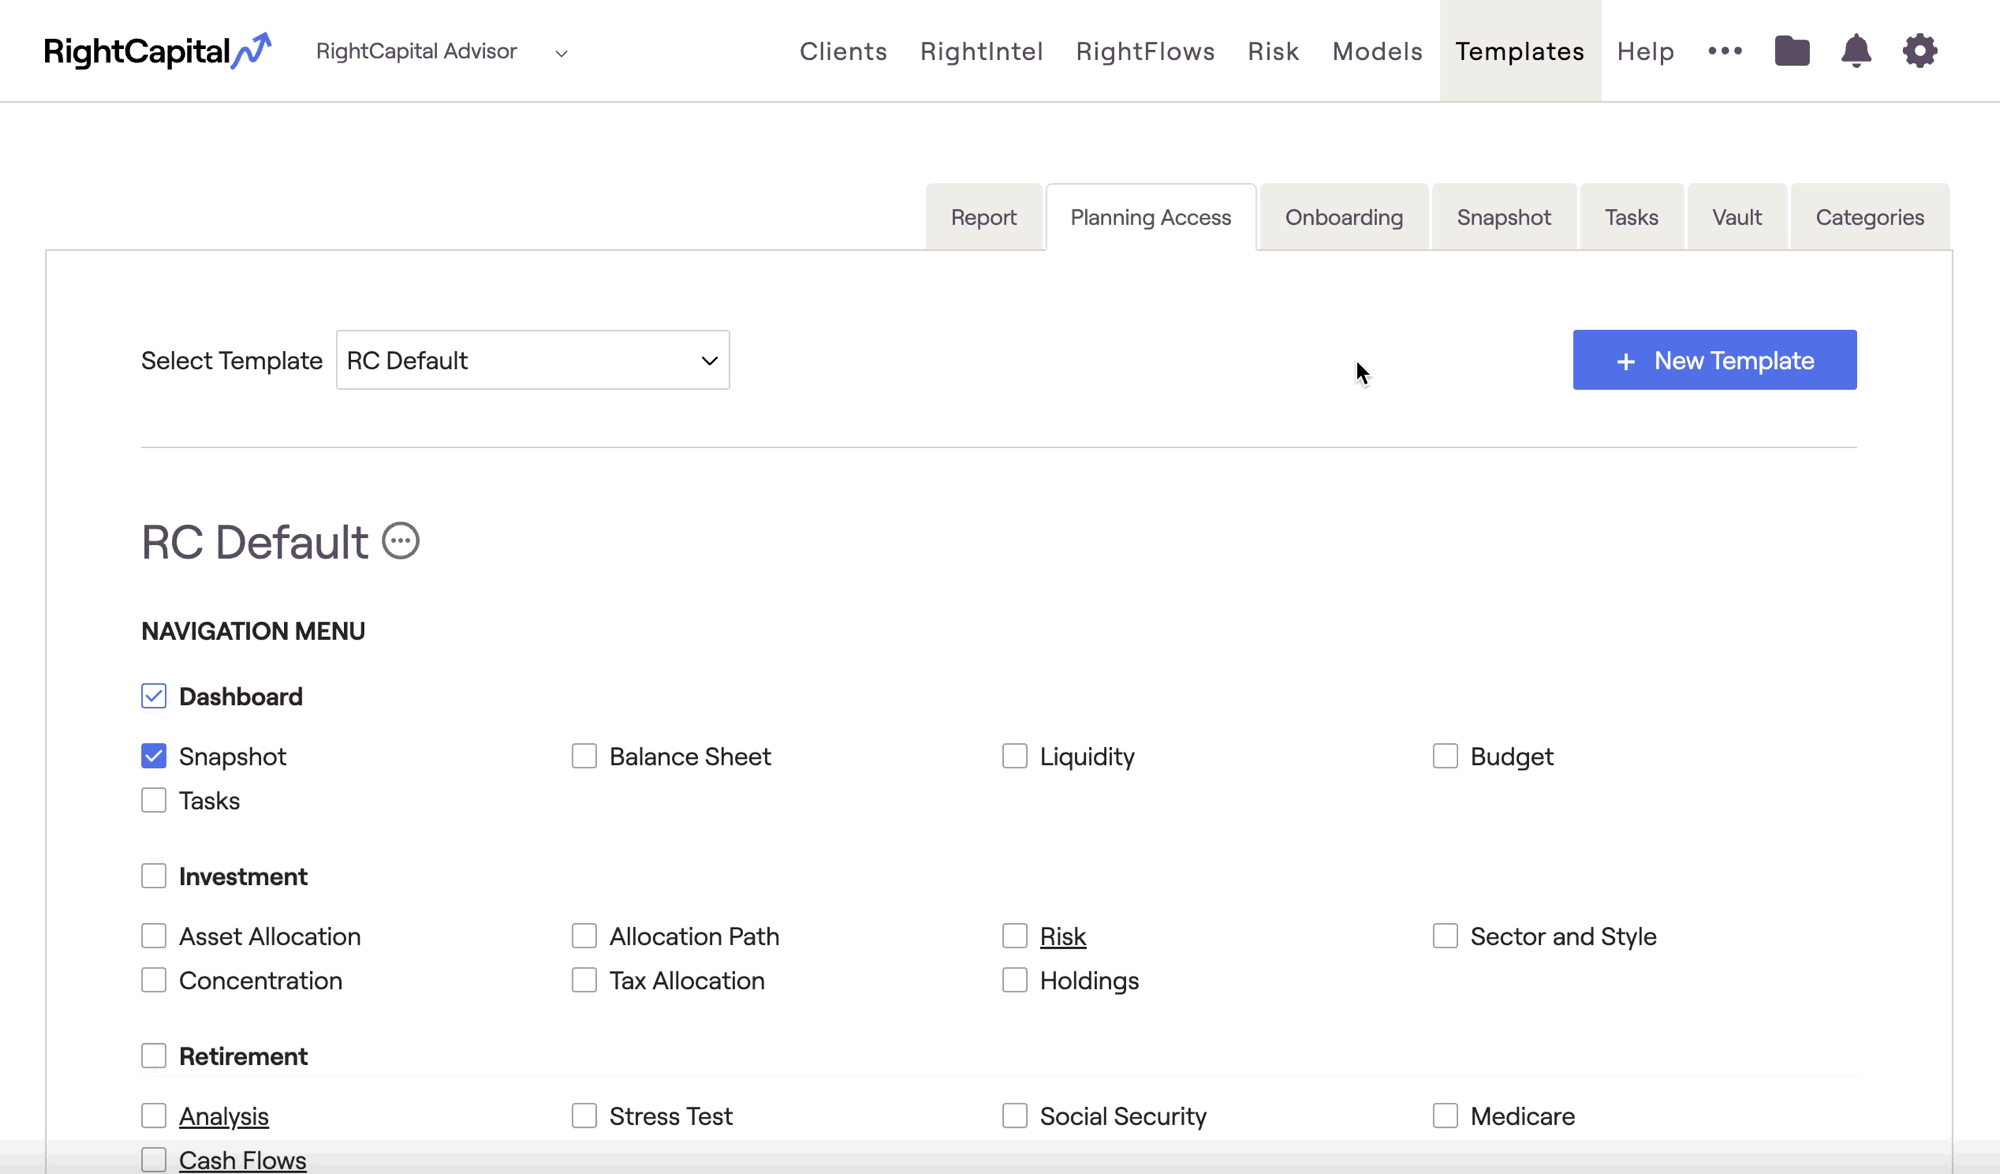Expand the RightCapital Advisor account dropdown
This screenshot has width=2000, height=1174.
pyautogui.click(x=441, y=51)
